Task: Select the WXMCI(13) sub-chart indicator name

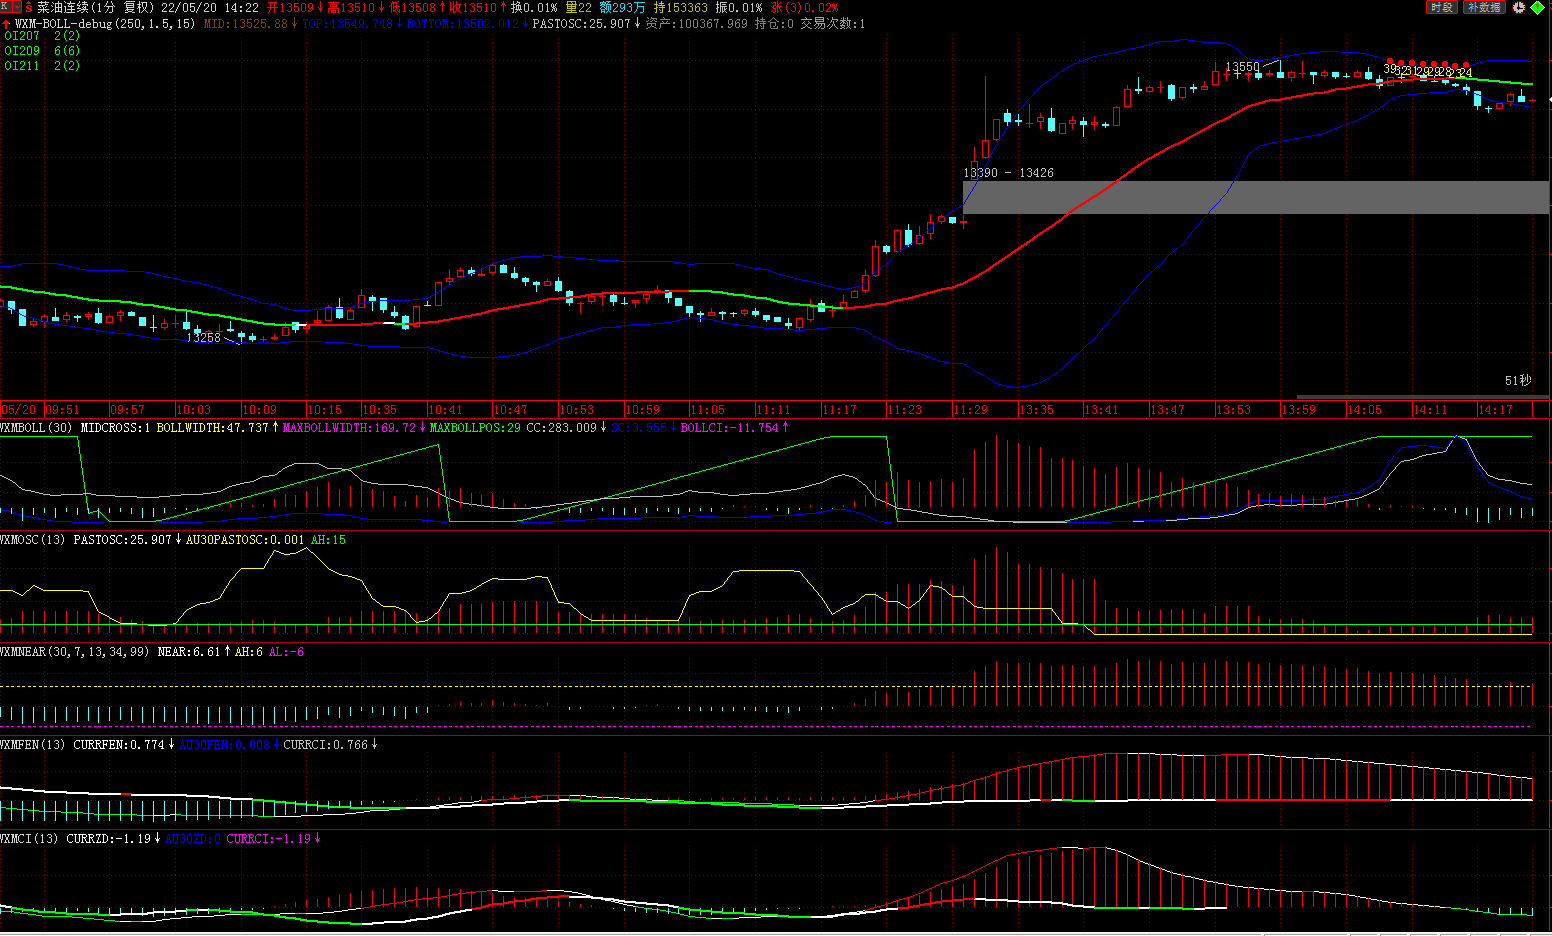Action: pyautogui.click(x=29, y=839)
